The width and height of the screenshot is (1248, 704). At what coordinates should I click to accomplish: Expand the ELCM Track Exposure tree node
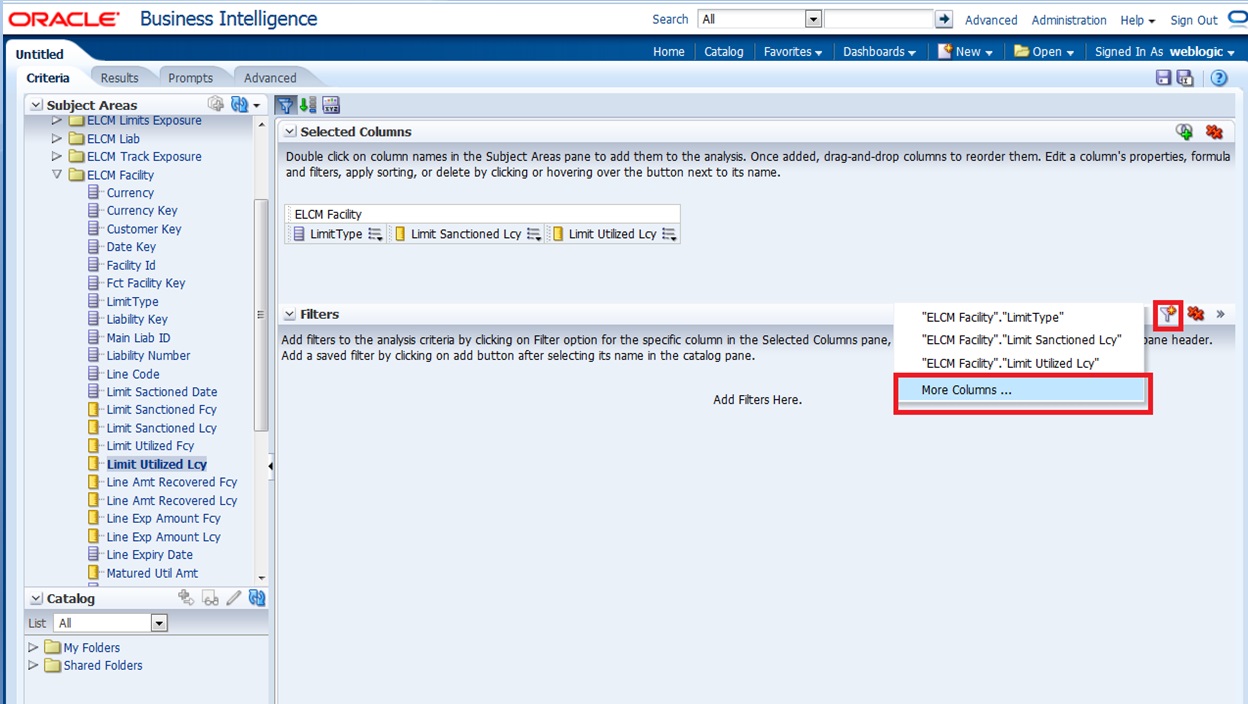57,157
